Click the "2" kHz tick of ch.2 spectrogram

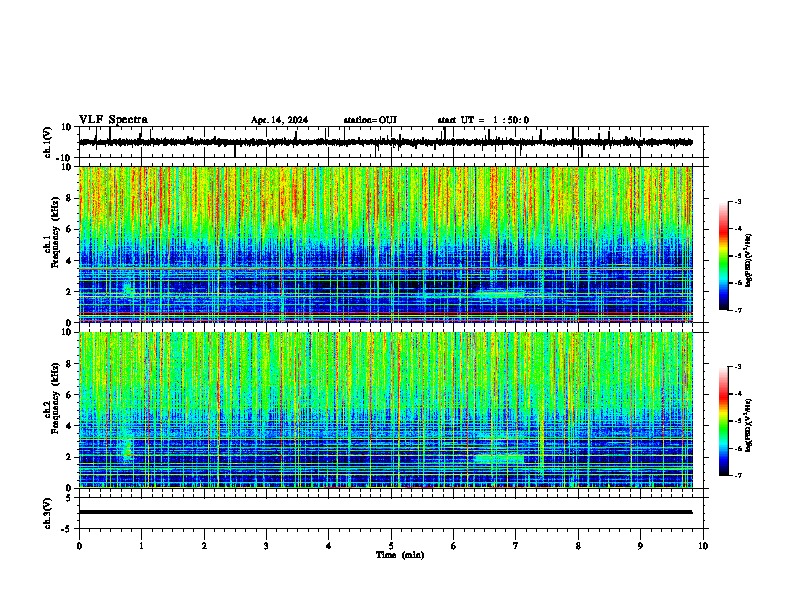(70, 457)
